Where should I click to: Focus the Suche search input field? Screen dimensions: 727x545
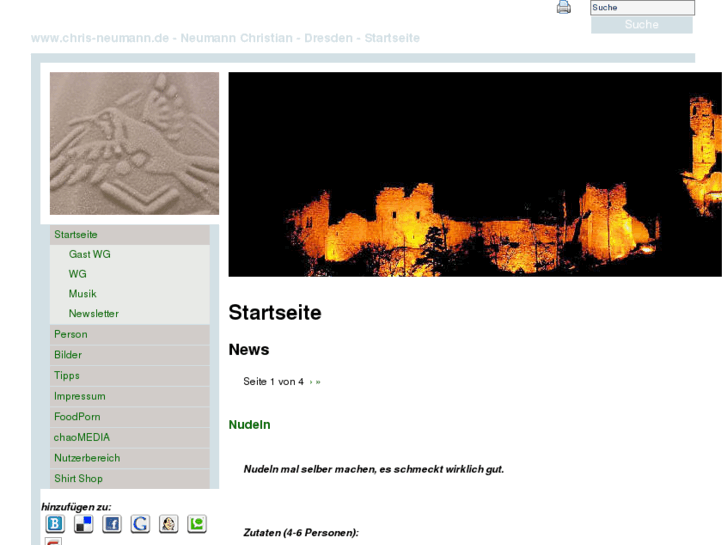pyautogui.click(x=642, y=7)
